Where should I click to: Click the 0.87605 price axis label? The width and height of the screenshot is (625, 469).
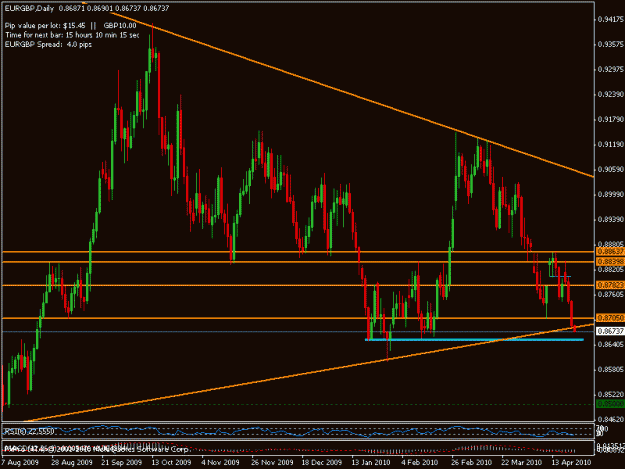pyautogui.click(x=611, y=294)
